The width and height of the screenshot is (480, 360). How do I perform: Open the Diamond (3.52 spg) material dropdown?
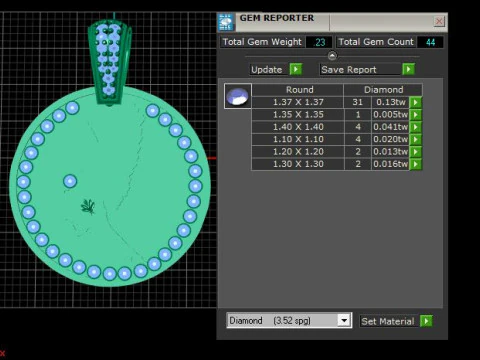pyautogui.click(x=344, y=321)
